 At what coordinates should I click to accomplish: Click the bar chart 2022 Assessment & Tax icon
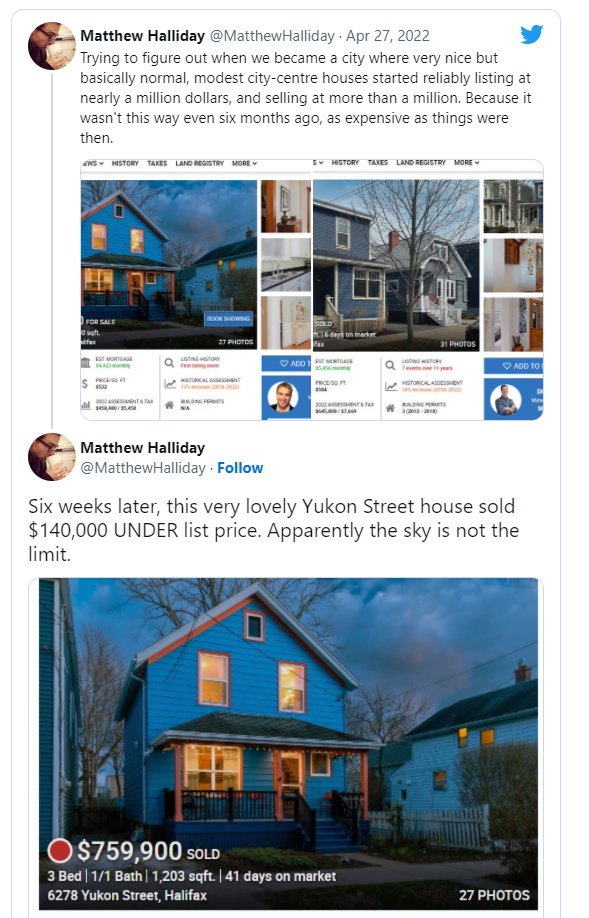85,405
